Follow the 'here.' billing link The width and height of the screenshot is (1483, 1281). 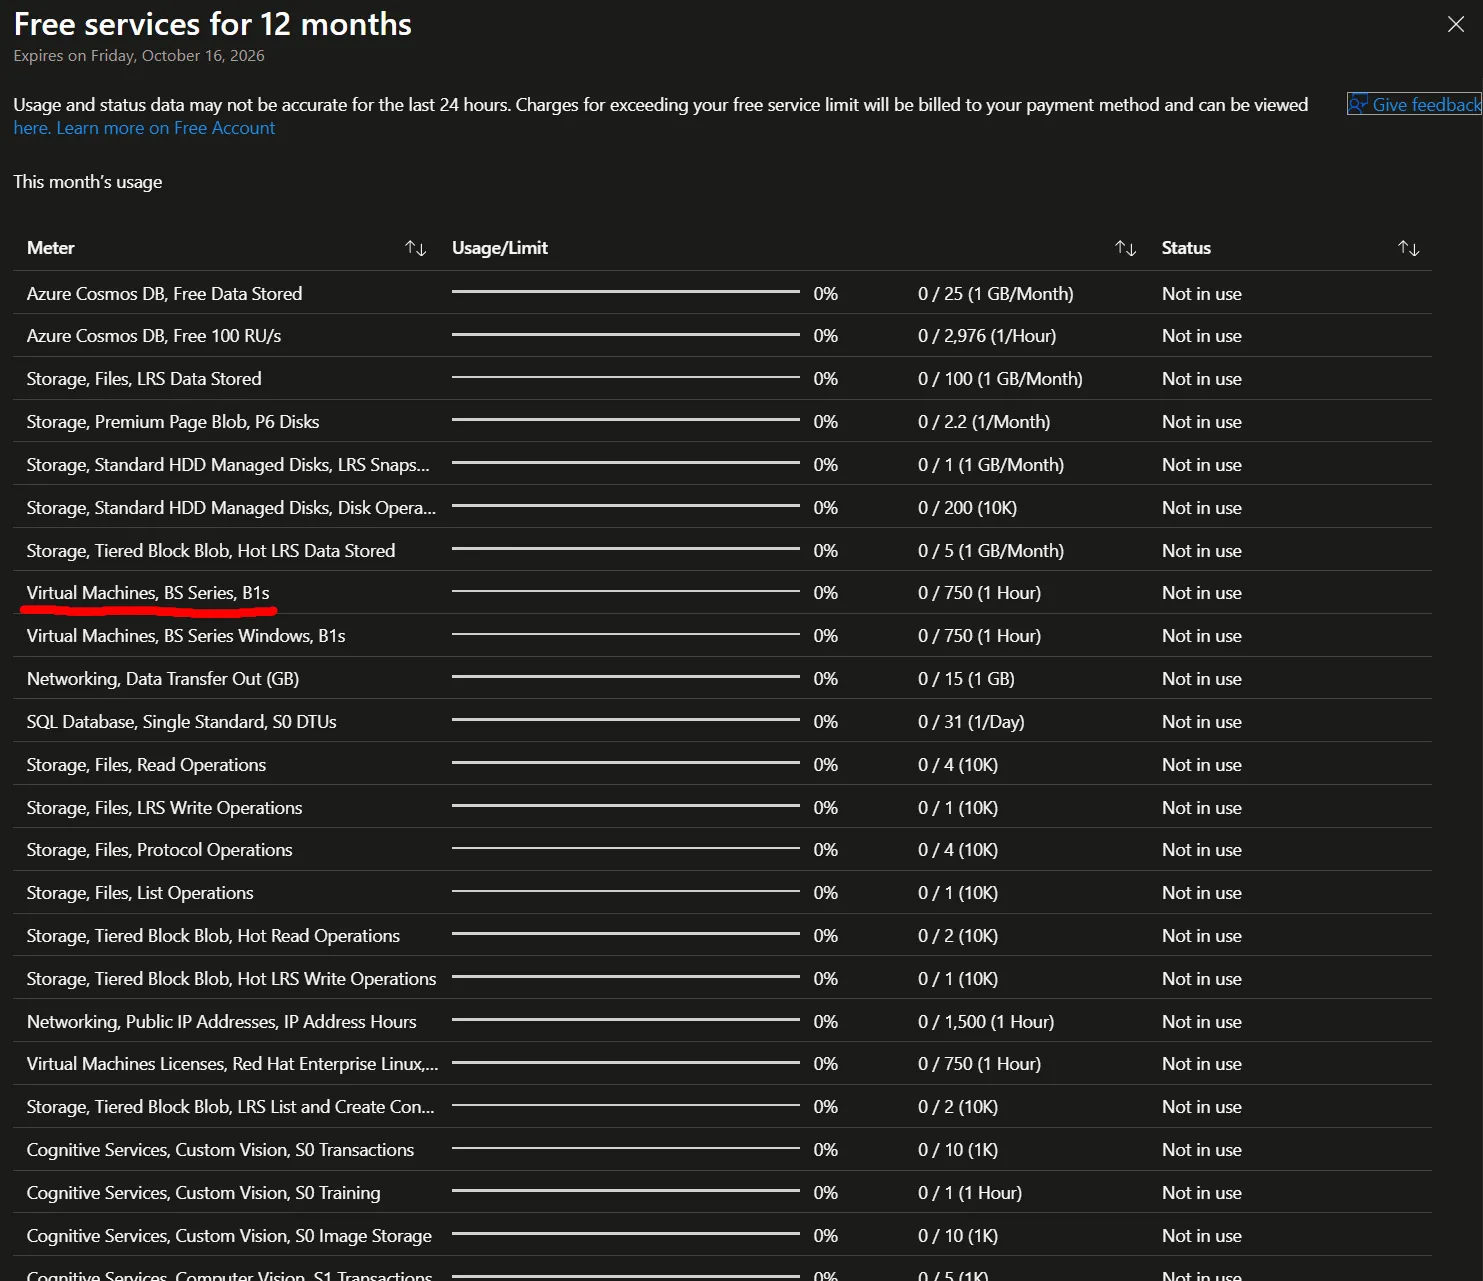tap(31, 128)
